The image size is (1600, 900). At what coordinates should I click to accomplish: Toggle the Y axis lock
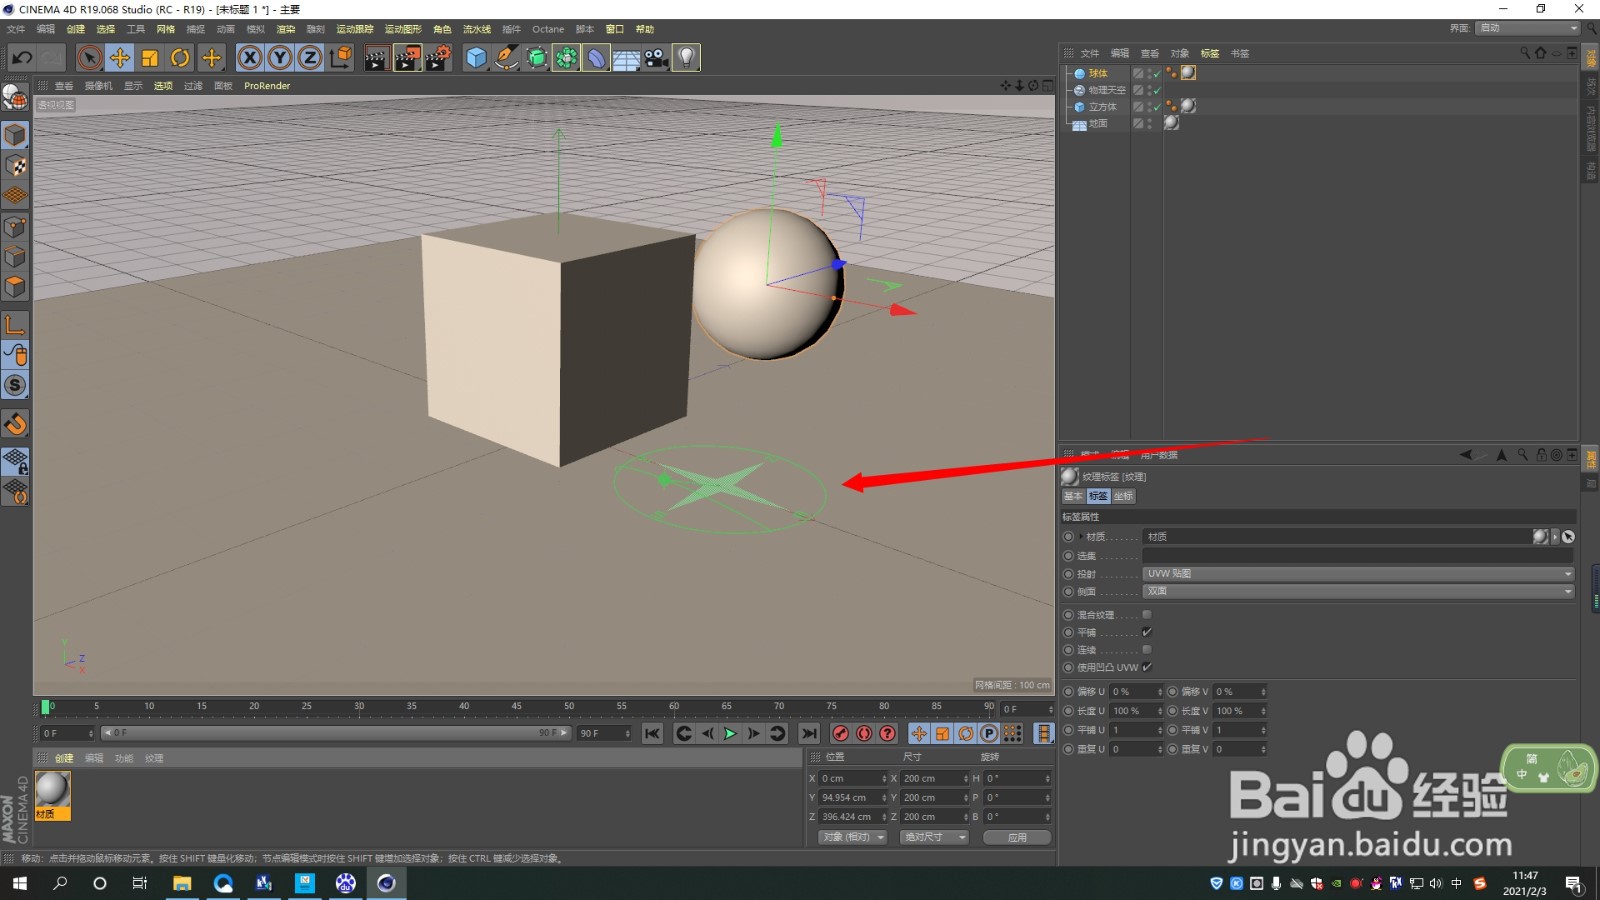click(x=280, y=58)
